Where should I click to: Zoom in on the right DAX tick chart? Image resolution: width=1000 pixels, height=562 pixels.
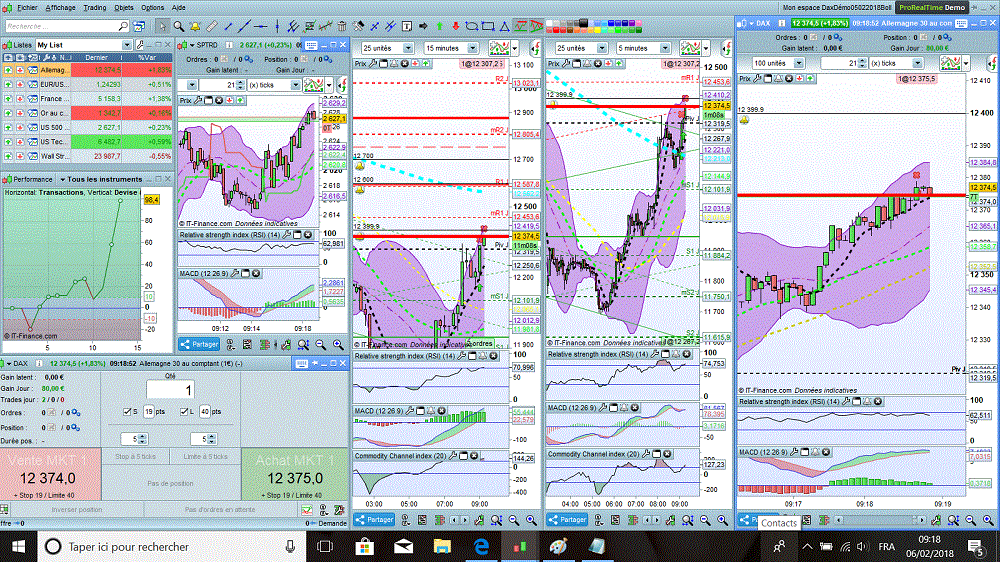point(988,521)
